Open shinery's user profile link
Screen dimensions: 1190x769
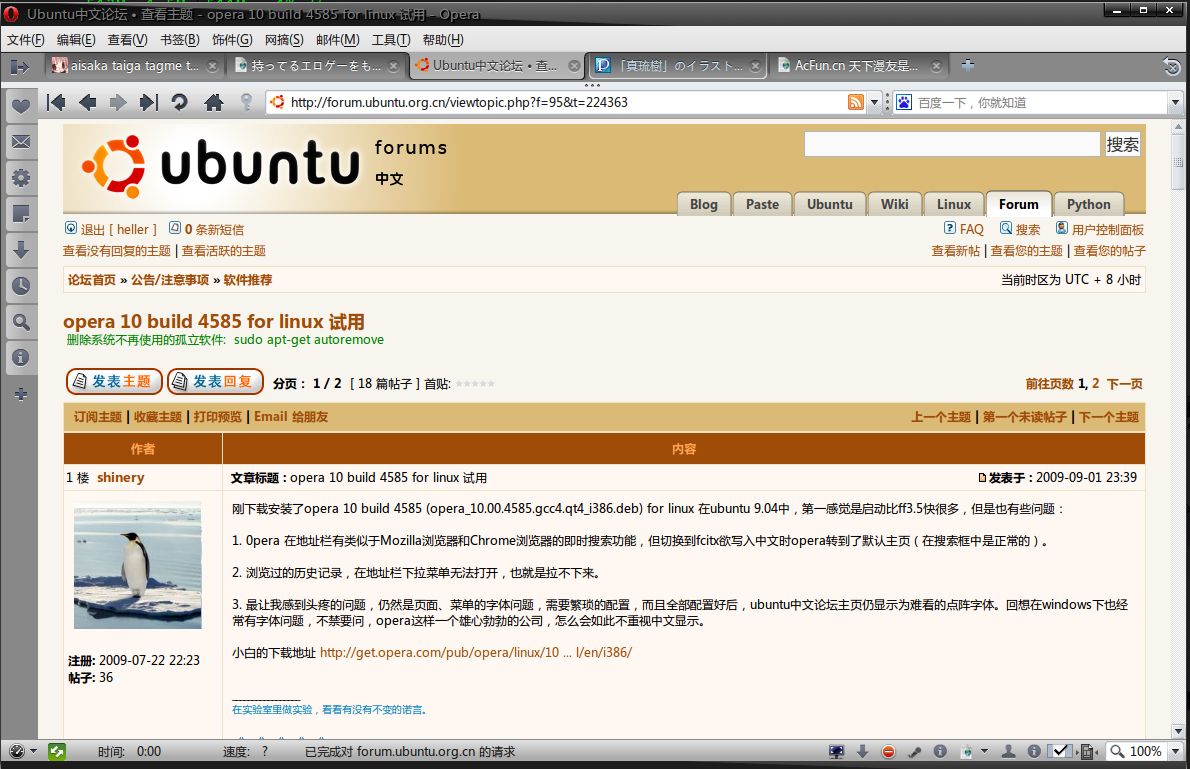121,477
